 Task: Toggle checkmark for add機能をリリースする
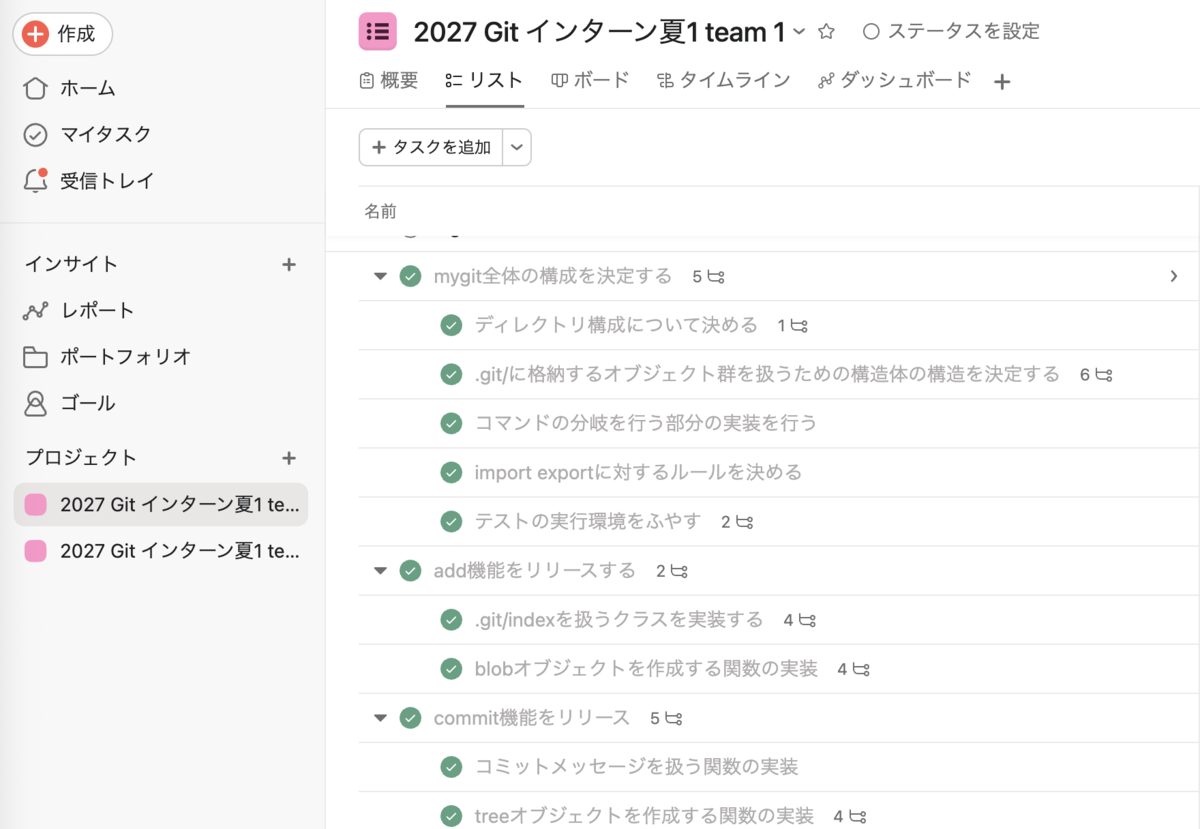click(410, 571)
